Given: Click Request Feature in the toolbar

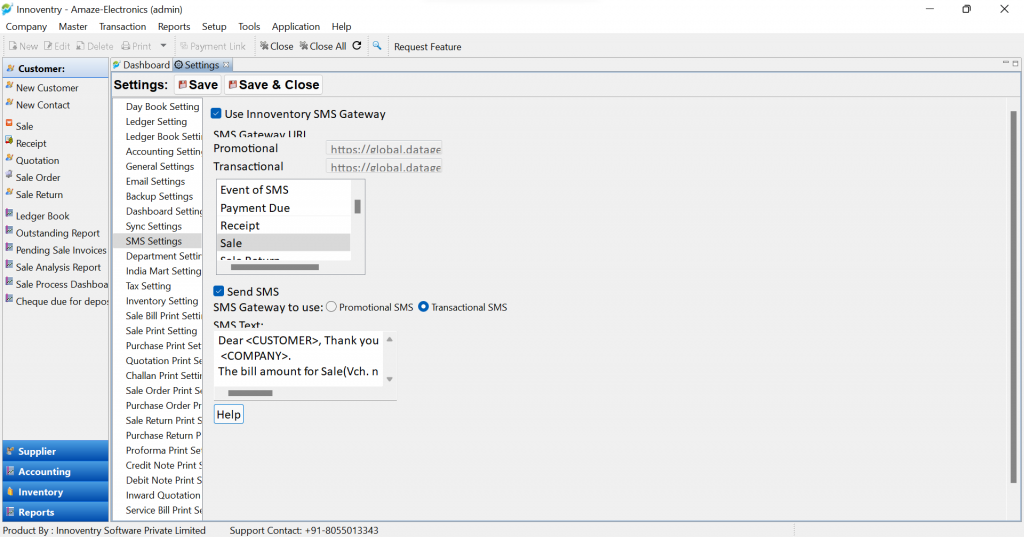Looking at the screenshot, I should coord(427,47).
